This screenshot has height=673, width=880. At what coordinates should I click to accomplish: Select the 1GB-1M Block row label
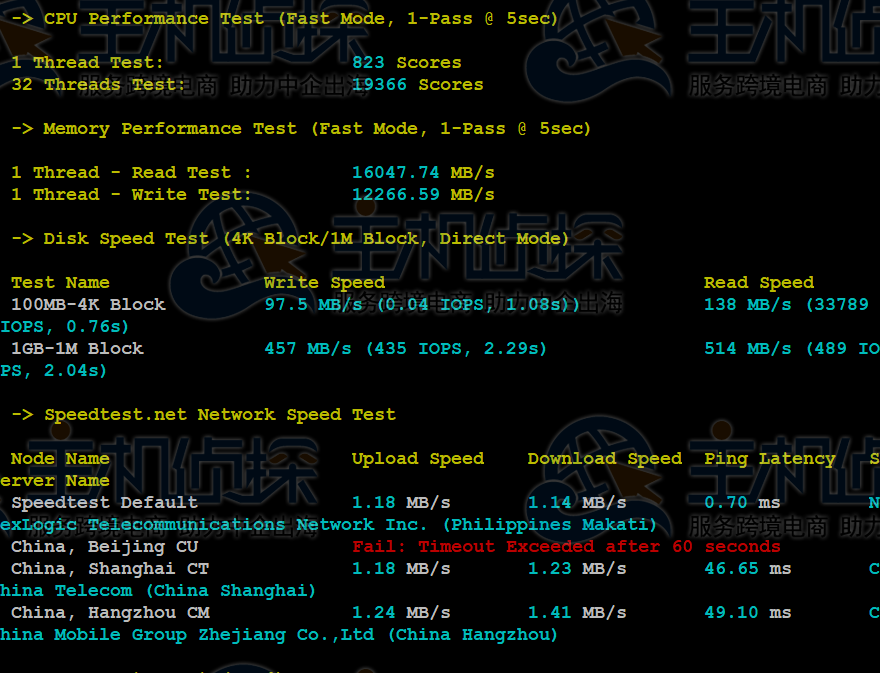tap(77, 349)
